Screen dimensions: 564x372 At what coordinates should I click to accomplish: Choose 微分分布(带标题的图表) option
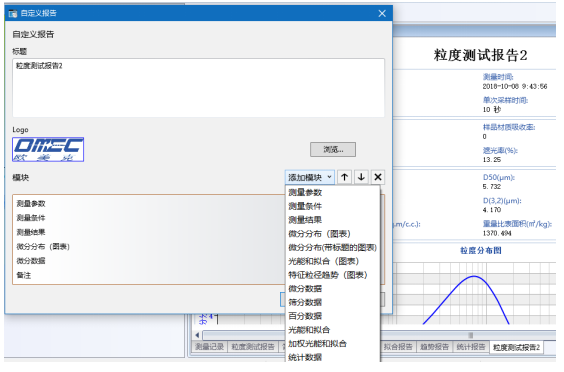pos(332,248)
